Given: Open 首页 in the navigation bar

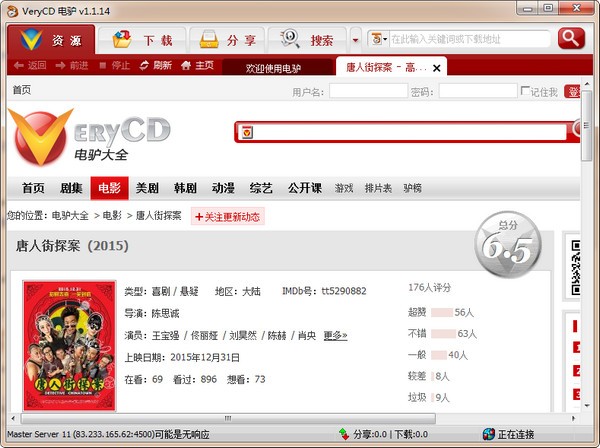Looking at the screenshot, I should [33, 188].
